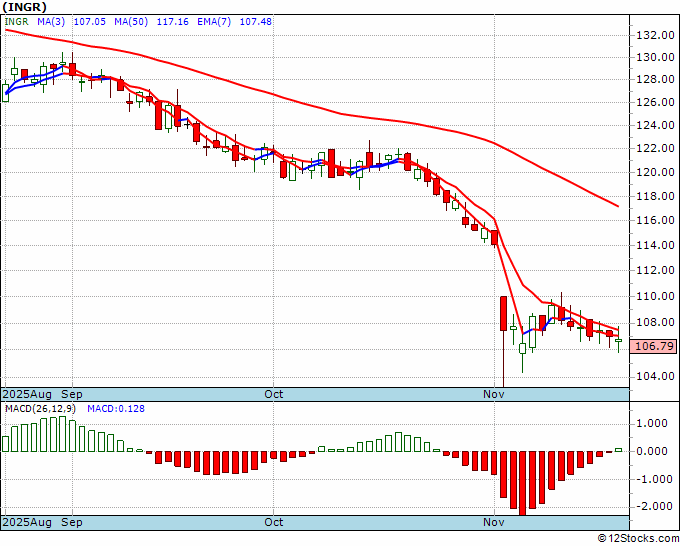Click the 112.00 price axis label
The height and width of the screenshot is (546, 680).
click(x=655, y=270)
